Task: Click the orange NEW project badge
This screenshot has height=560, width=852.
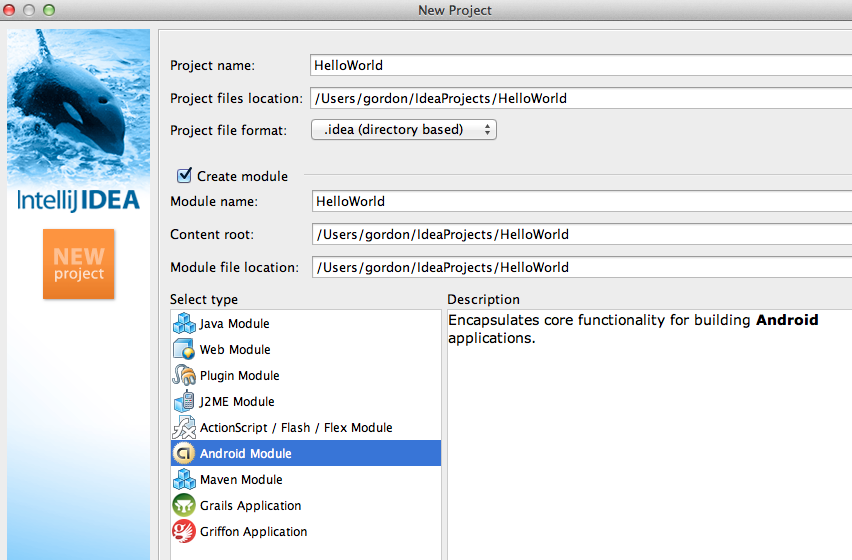Action: (78, 264)
